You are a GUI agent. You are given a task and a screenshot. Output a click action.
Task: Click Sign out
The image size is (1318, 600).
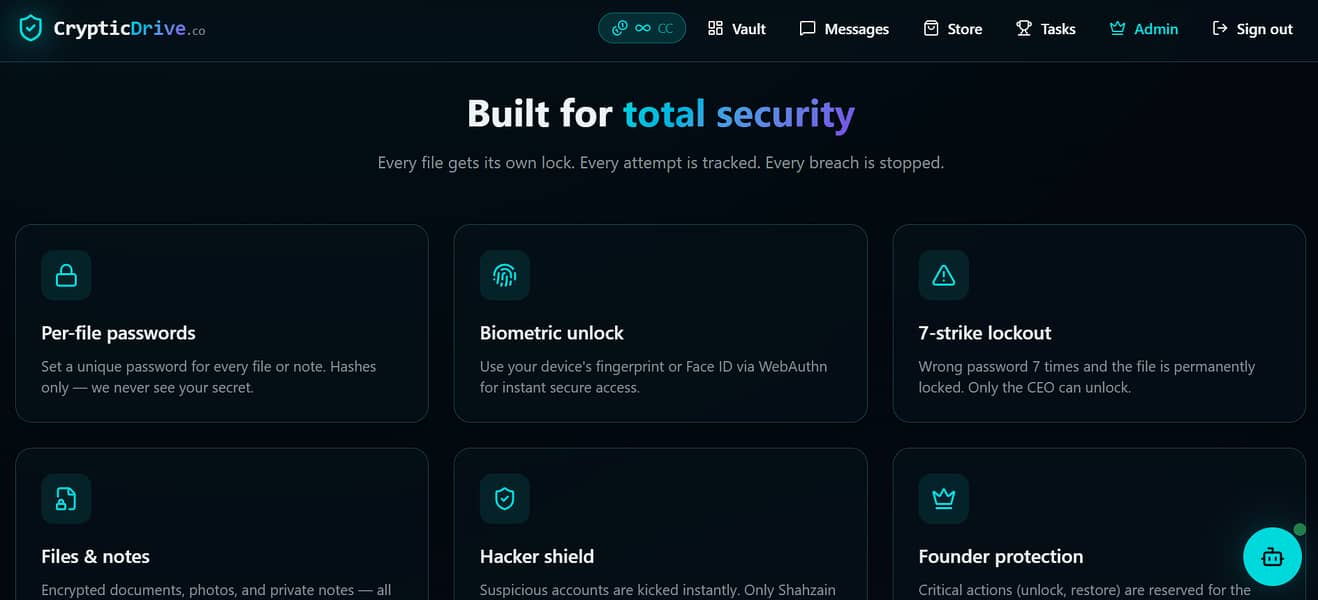1252,29
